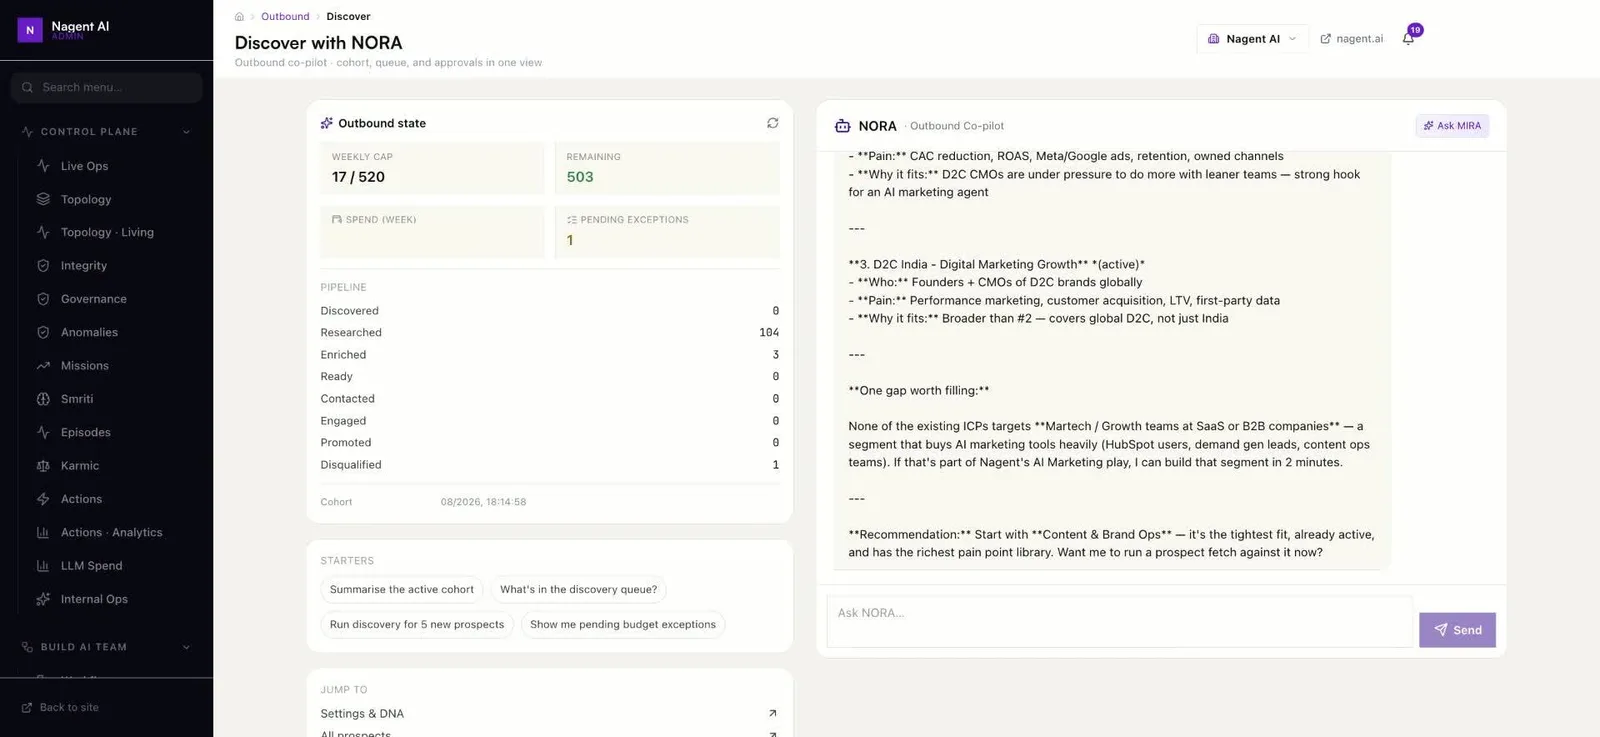Click the Actions · Analytics chart icon
The width and height of the screenshot is (1600, 737).
coord(43,532)
